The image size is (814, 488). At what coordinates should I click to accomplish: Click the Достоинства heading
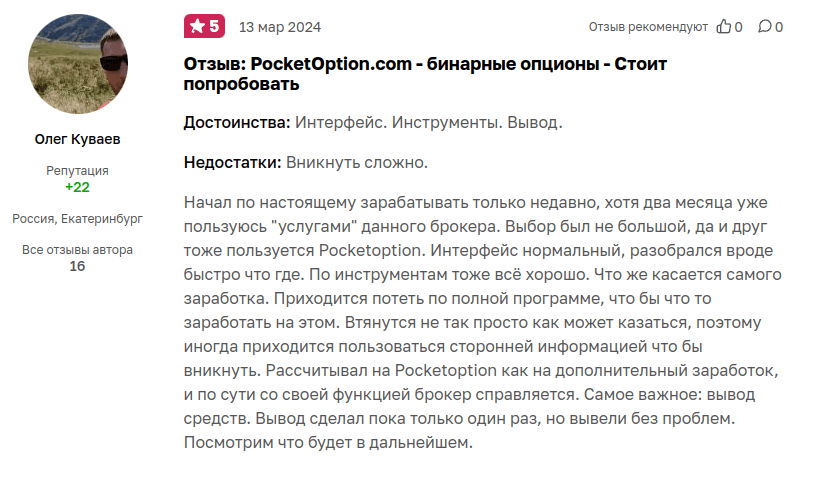(x=237, y=123)
